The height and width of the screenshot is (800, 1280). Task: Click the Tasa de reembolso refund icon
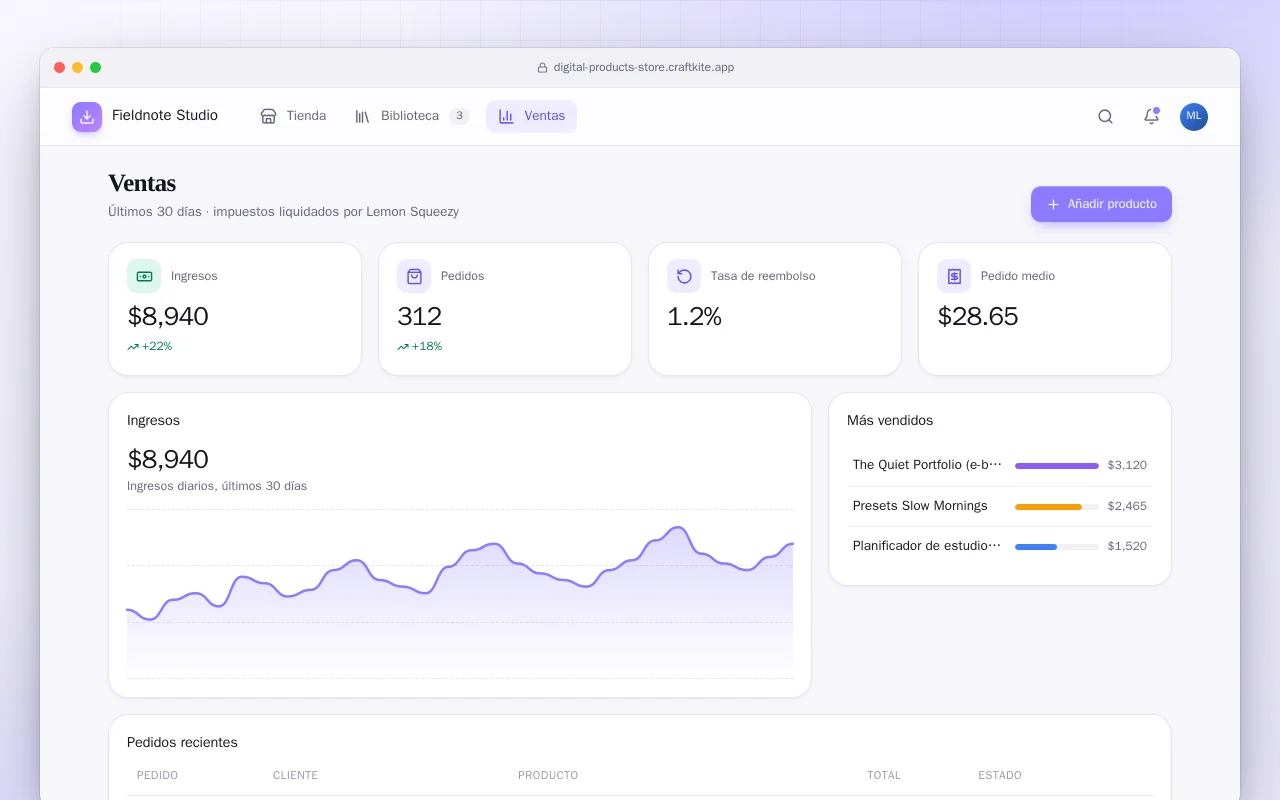coord(684,276)
